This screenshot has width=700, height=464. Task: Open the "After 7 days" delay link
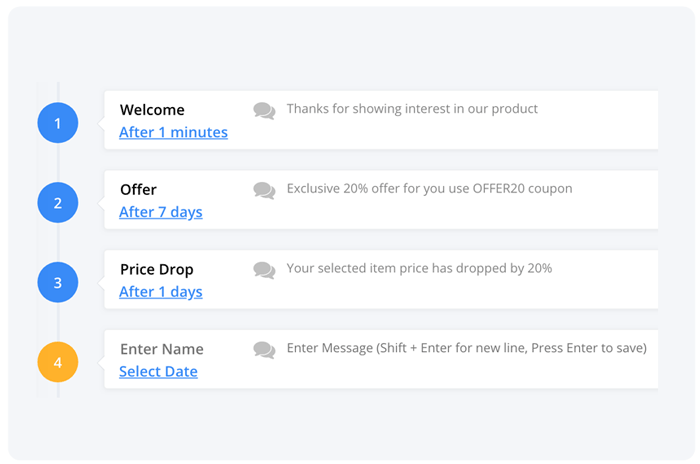[x=160, y=212]
